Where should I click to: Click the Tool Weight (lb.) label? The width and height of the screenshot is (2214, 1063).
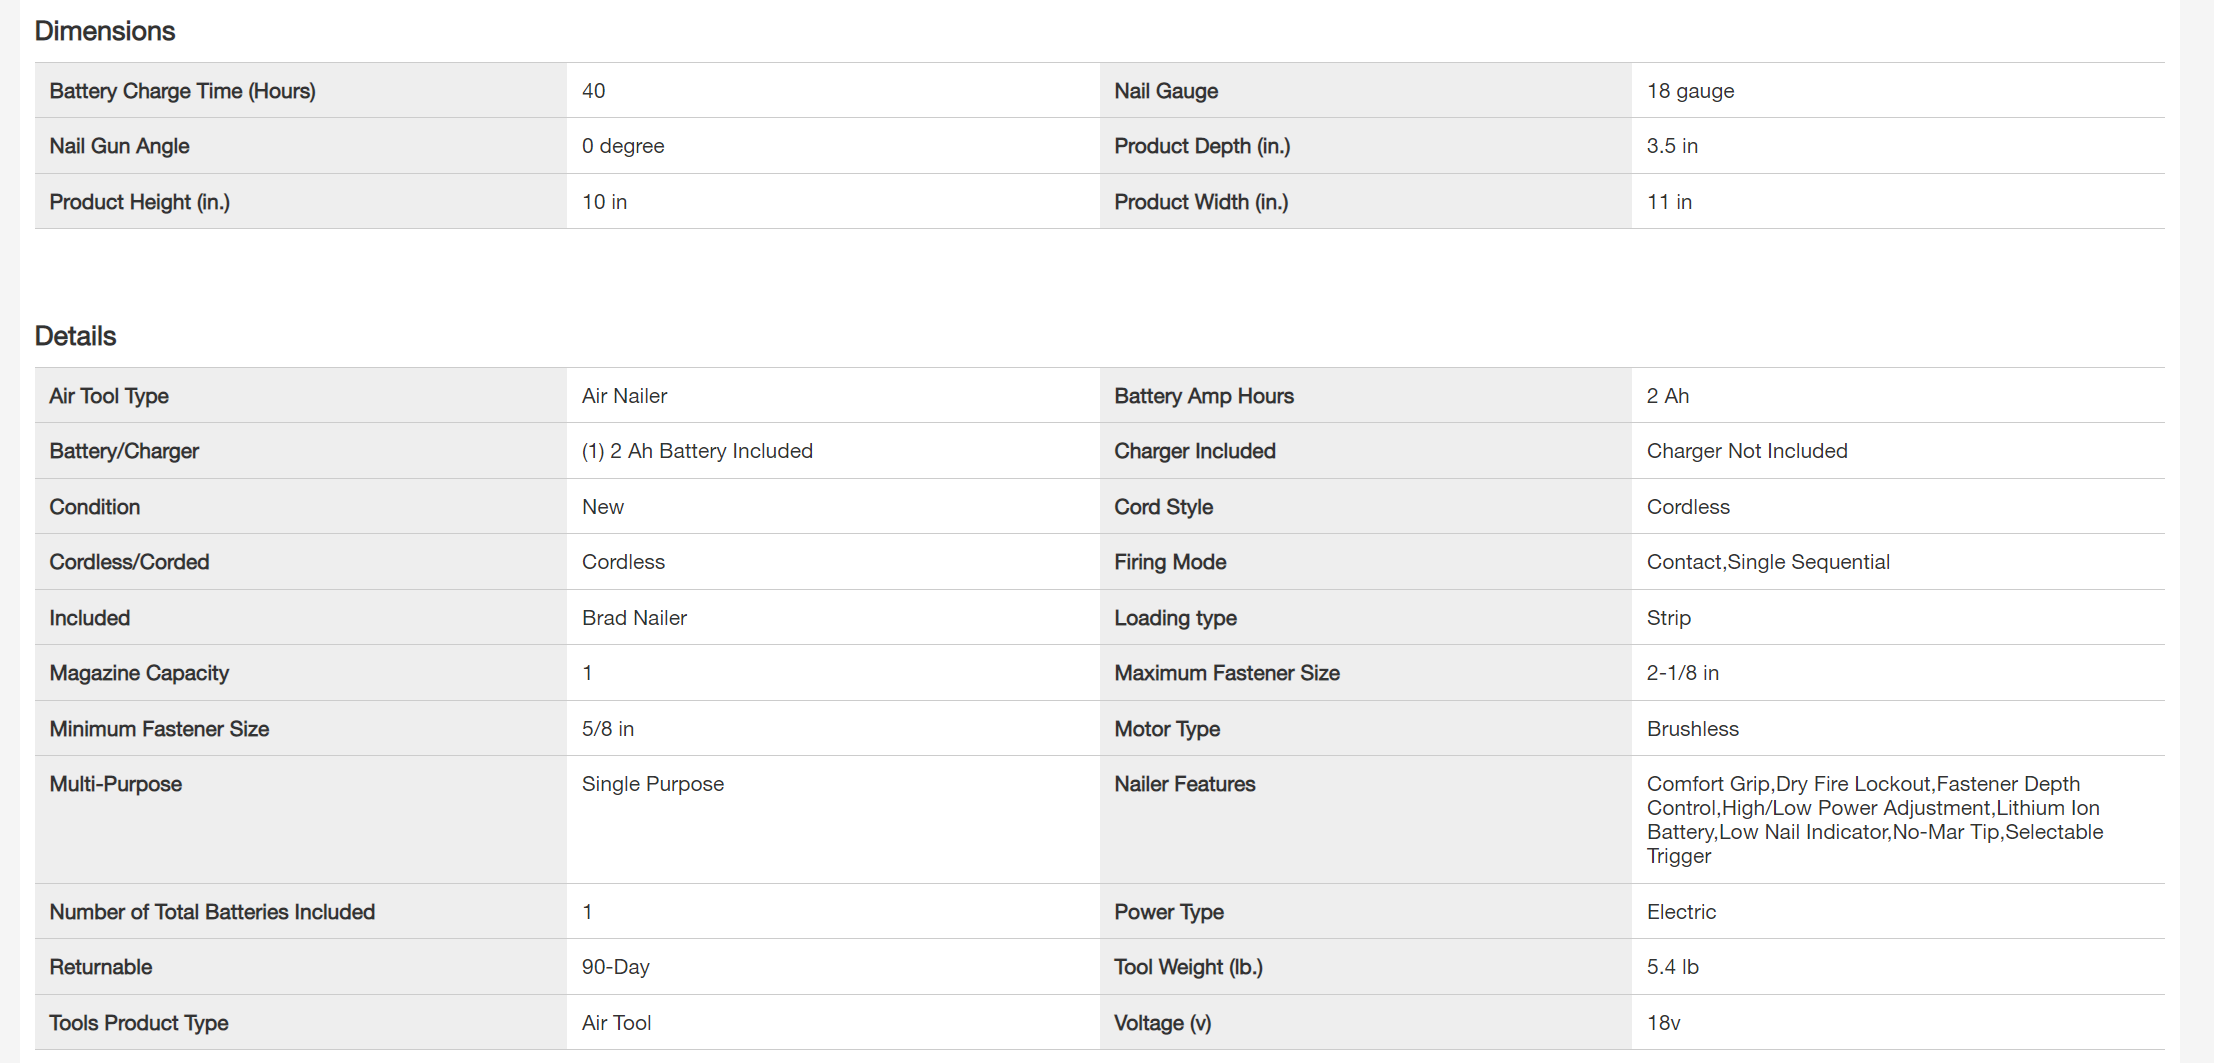[x=1188, y=967]
